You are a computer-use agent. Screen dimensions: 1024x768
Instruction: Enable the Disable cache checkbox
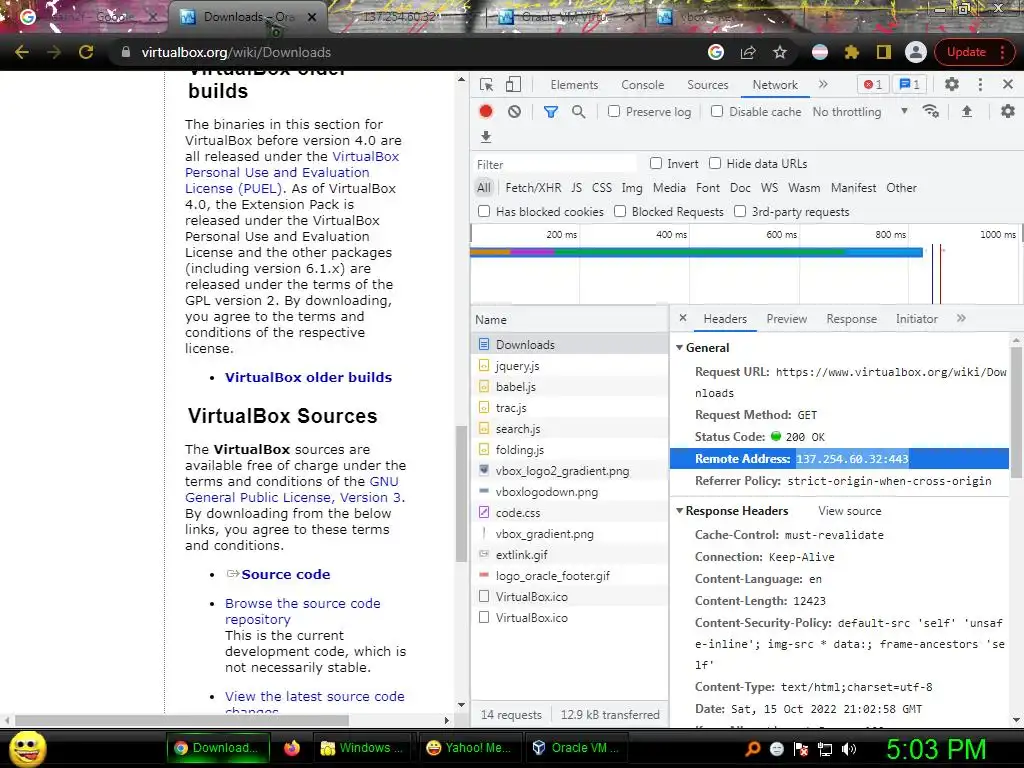(717, 112)
